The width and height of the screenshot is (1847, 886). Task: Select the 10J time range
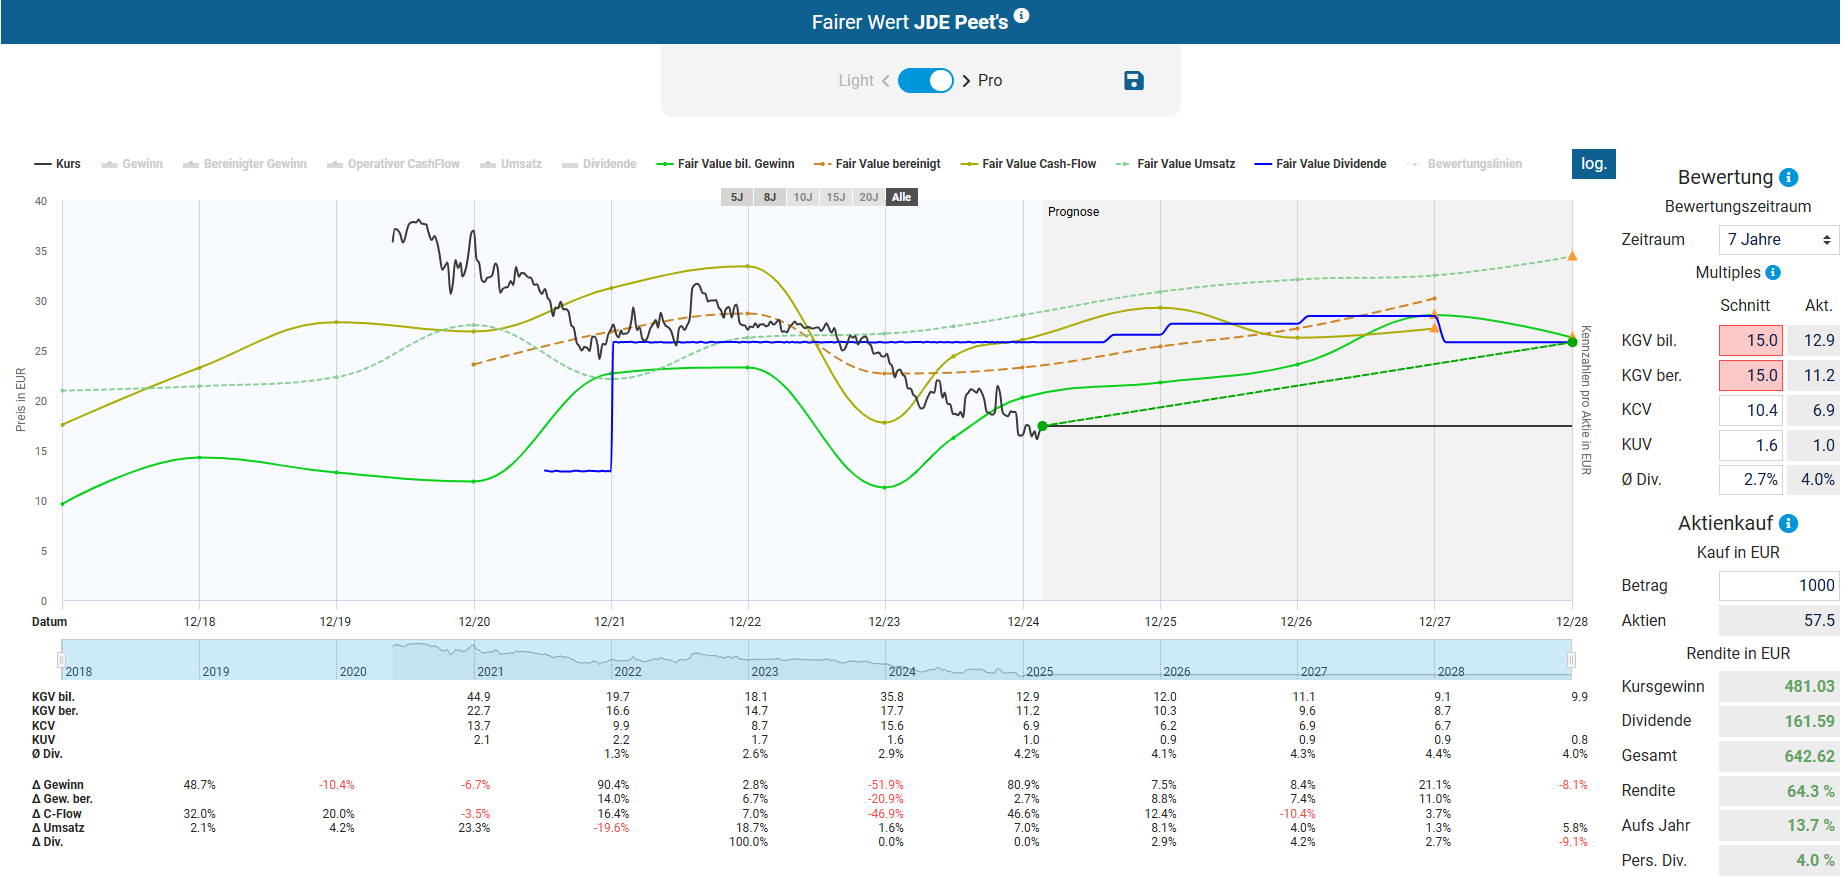pos(803,197)
